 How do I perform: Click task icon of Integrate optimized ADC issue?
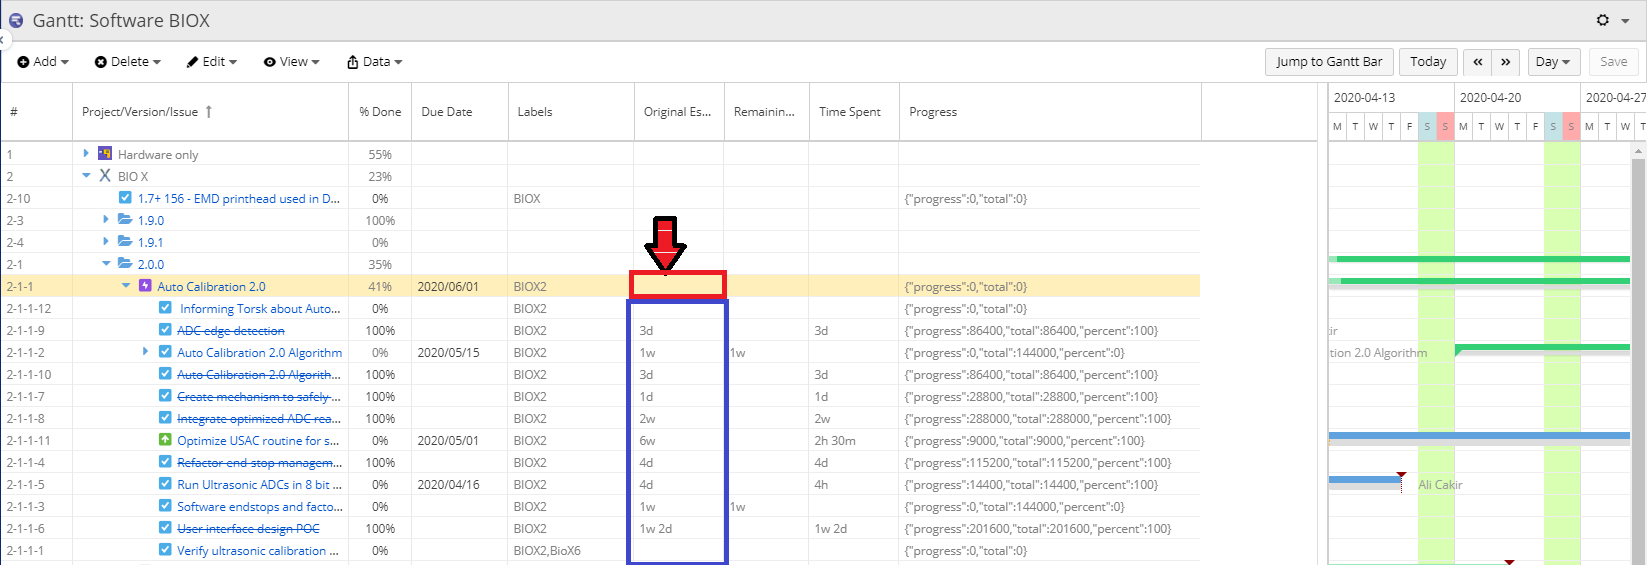tap(165, 418)
